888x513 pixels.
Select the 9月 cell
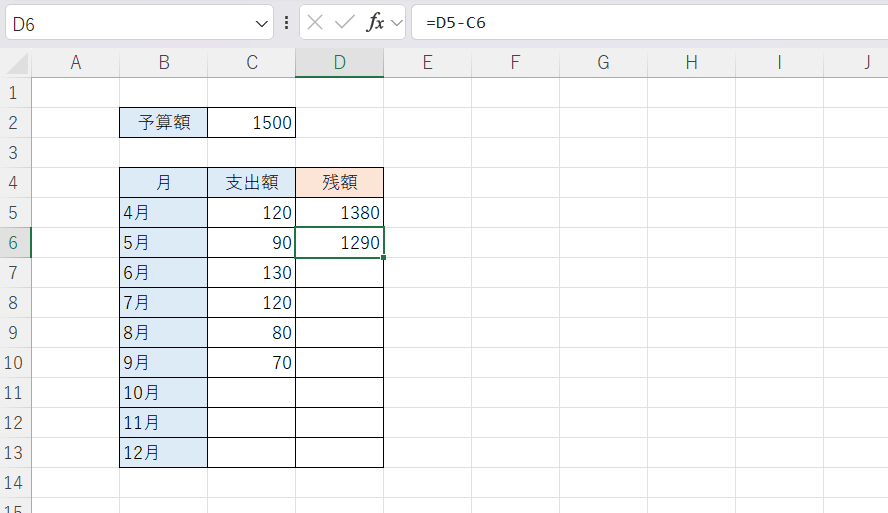click(164, 362)
